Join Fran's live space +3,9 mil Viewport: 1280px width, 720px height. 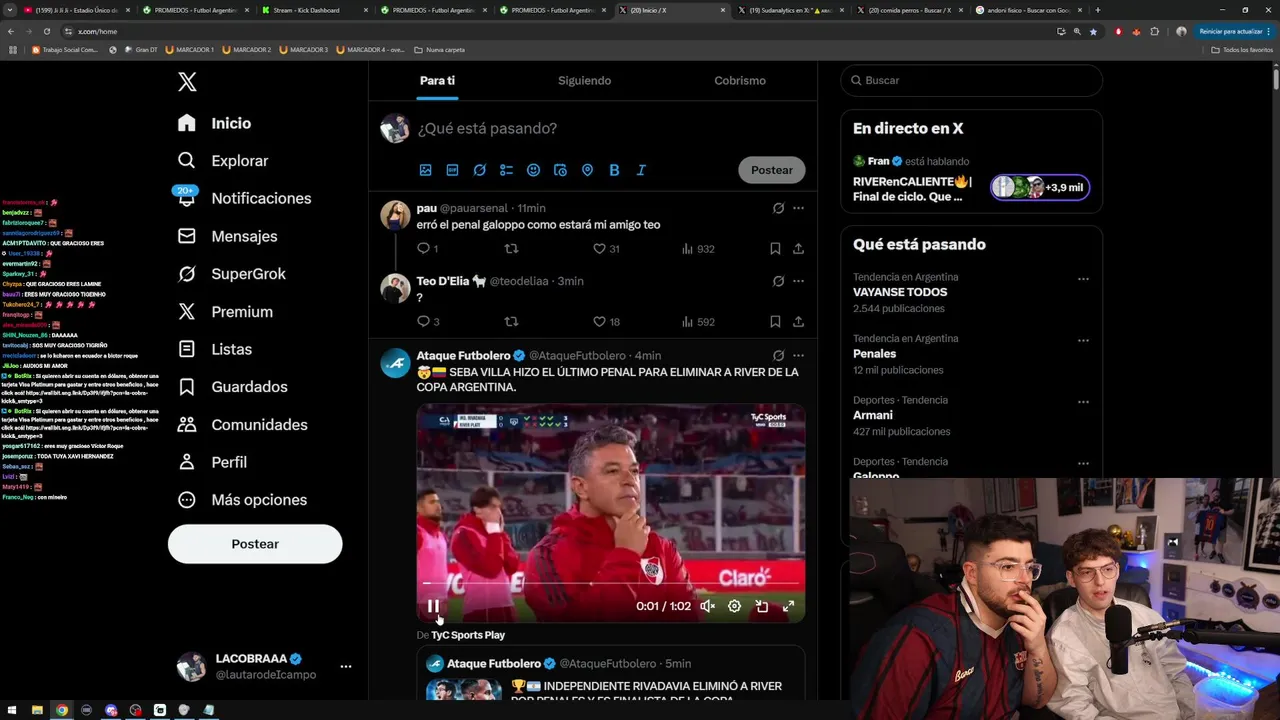[1040, 187]
